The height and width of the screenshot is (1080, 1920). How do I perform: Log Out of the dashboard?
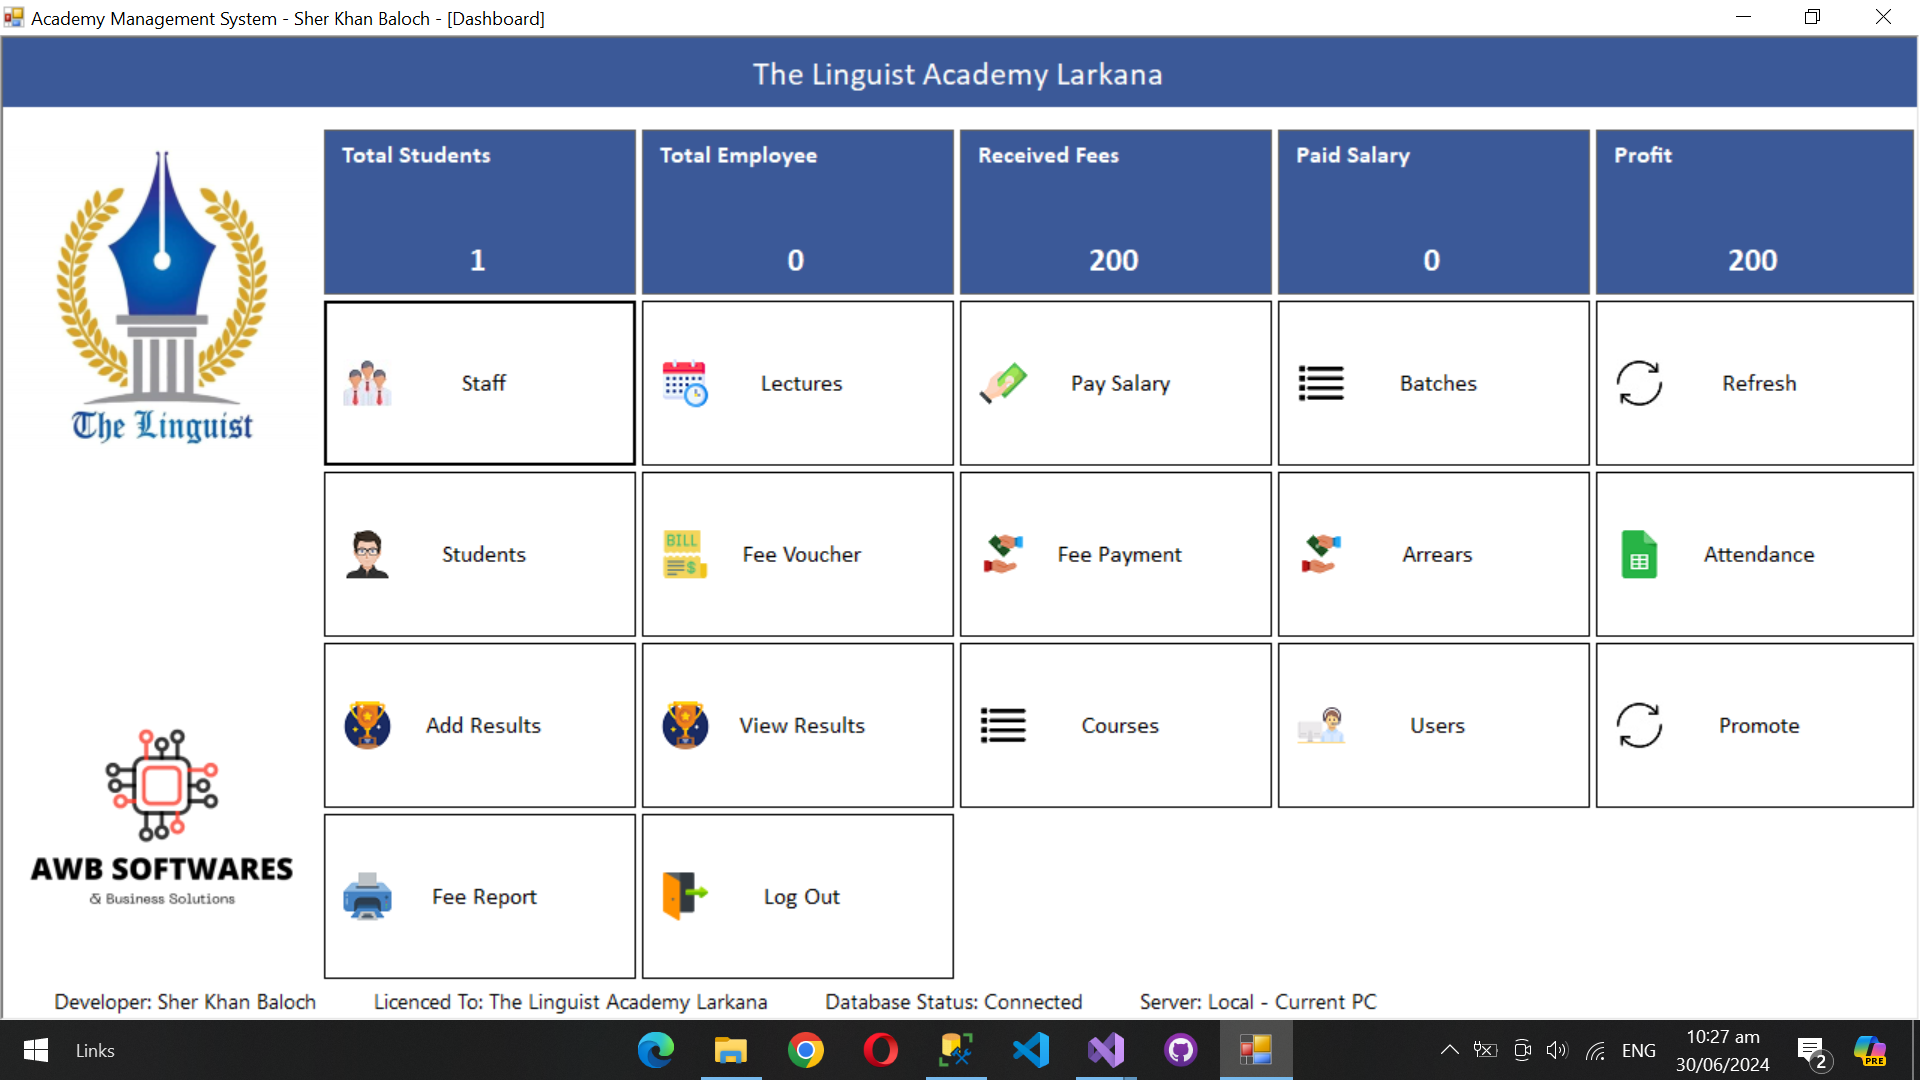pos(798,896)
